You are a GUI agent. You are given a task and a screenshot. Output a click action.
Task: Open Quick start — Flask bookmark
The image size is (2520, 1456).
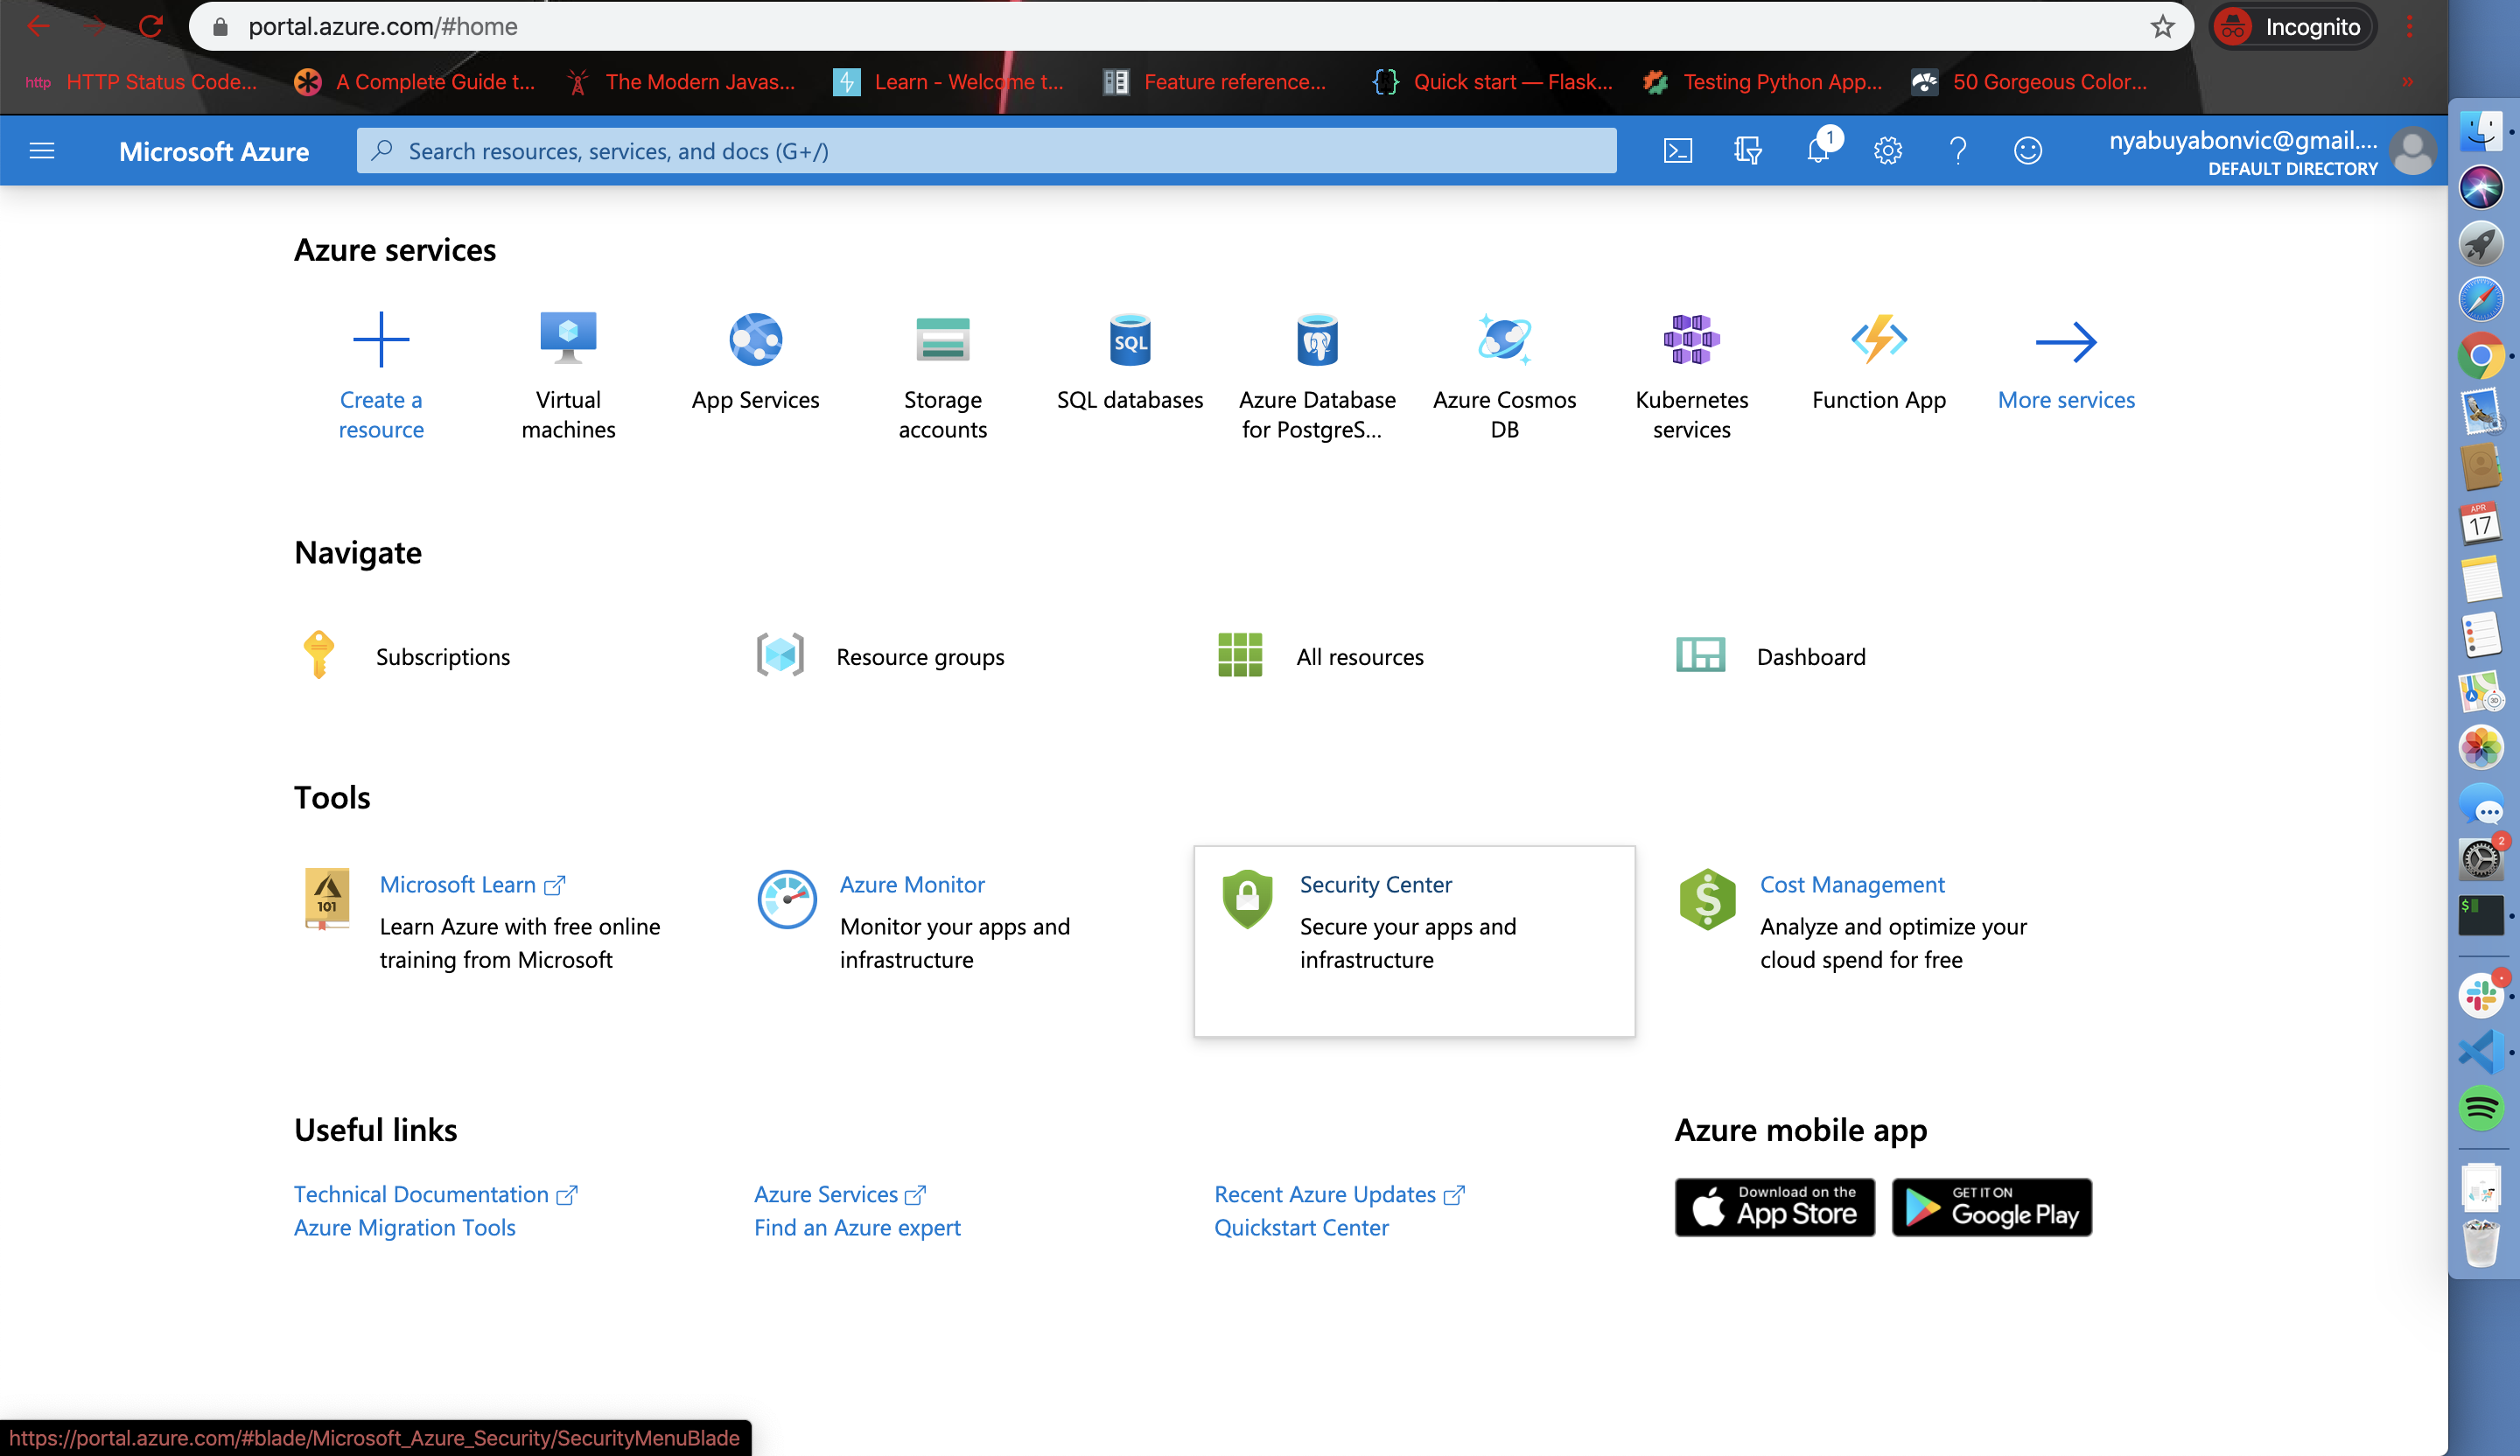pyautogui.click(x=1491, y=82)
